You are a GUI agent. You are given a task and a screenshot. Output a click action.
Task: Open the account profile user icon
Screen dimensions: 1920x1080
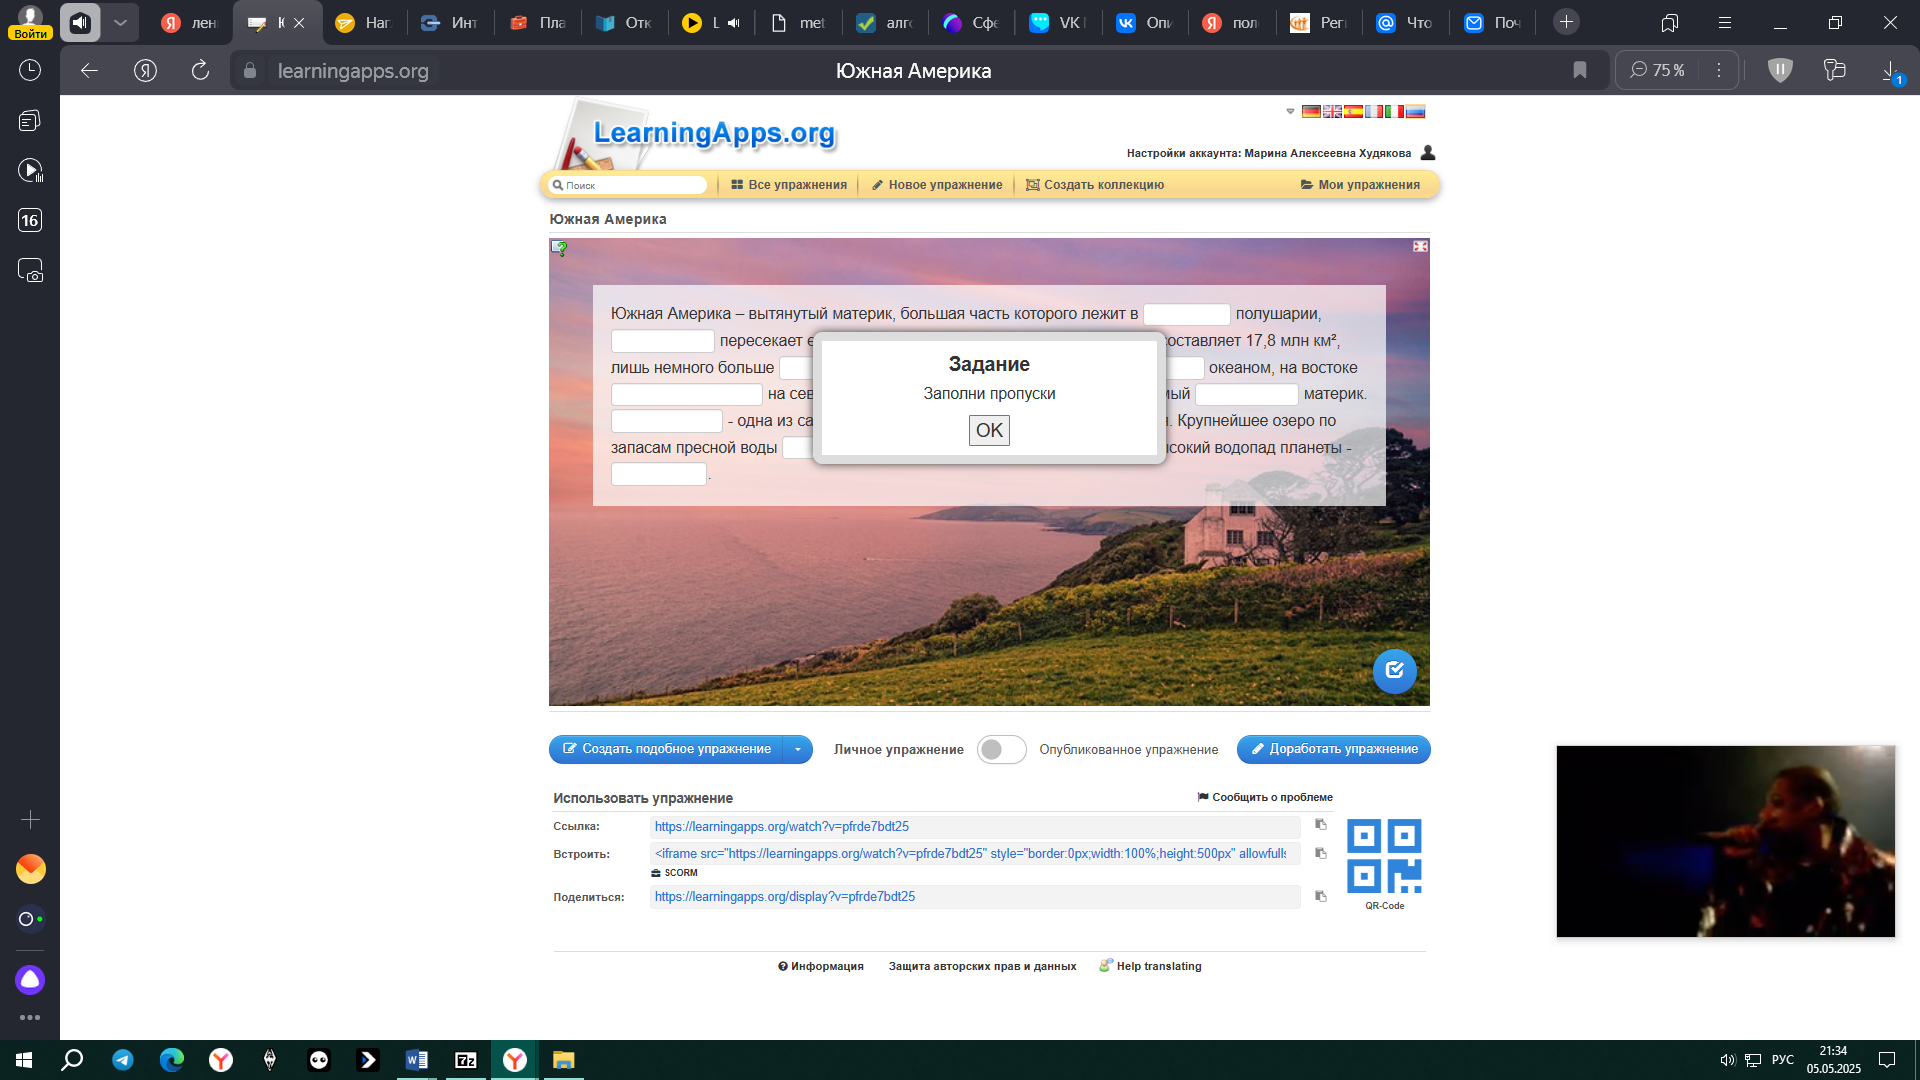tap(1428, 153)
